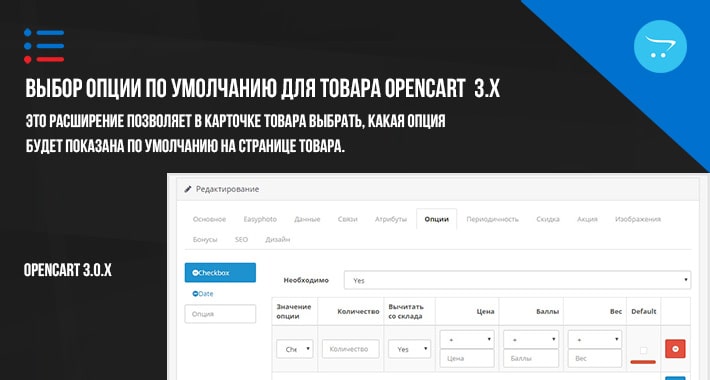Select the Опции tab

(437, 219)
